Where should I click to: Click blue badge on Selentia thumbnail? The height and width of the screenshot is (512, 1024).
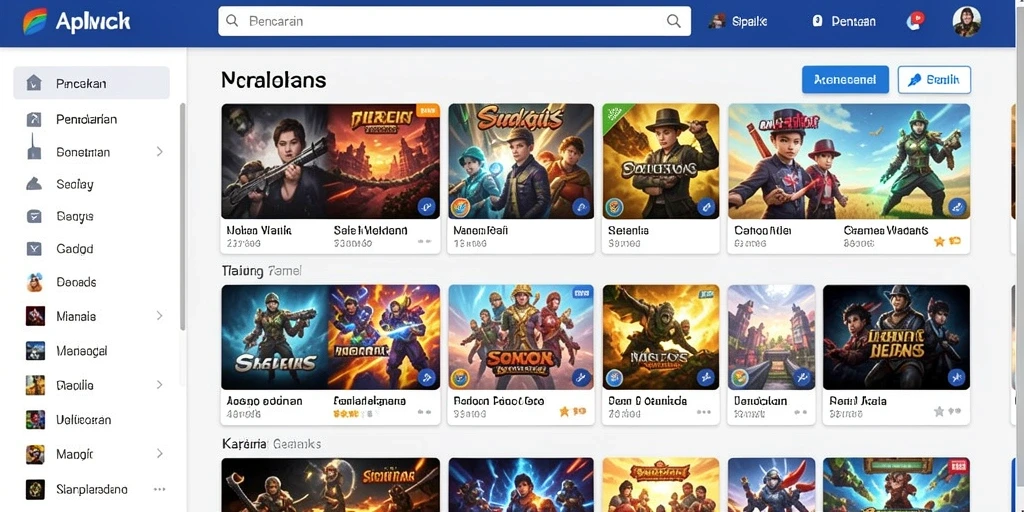705,207
